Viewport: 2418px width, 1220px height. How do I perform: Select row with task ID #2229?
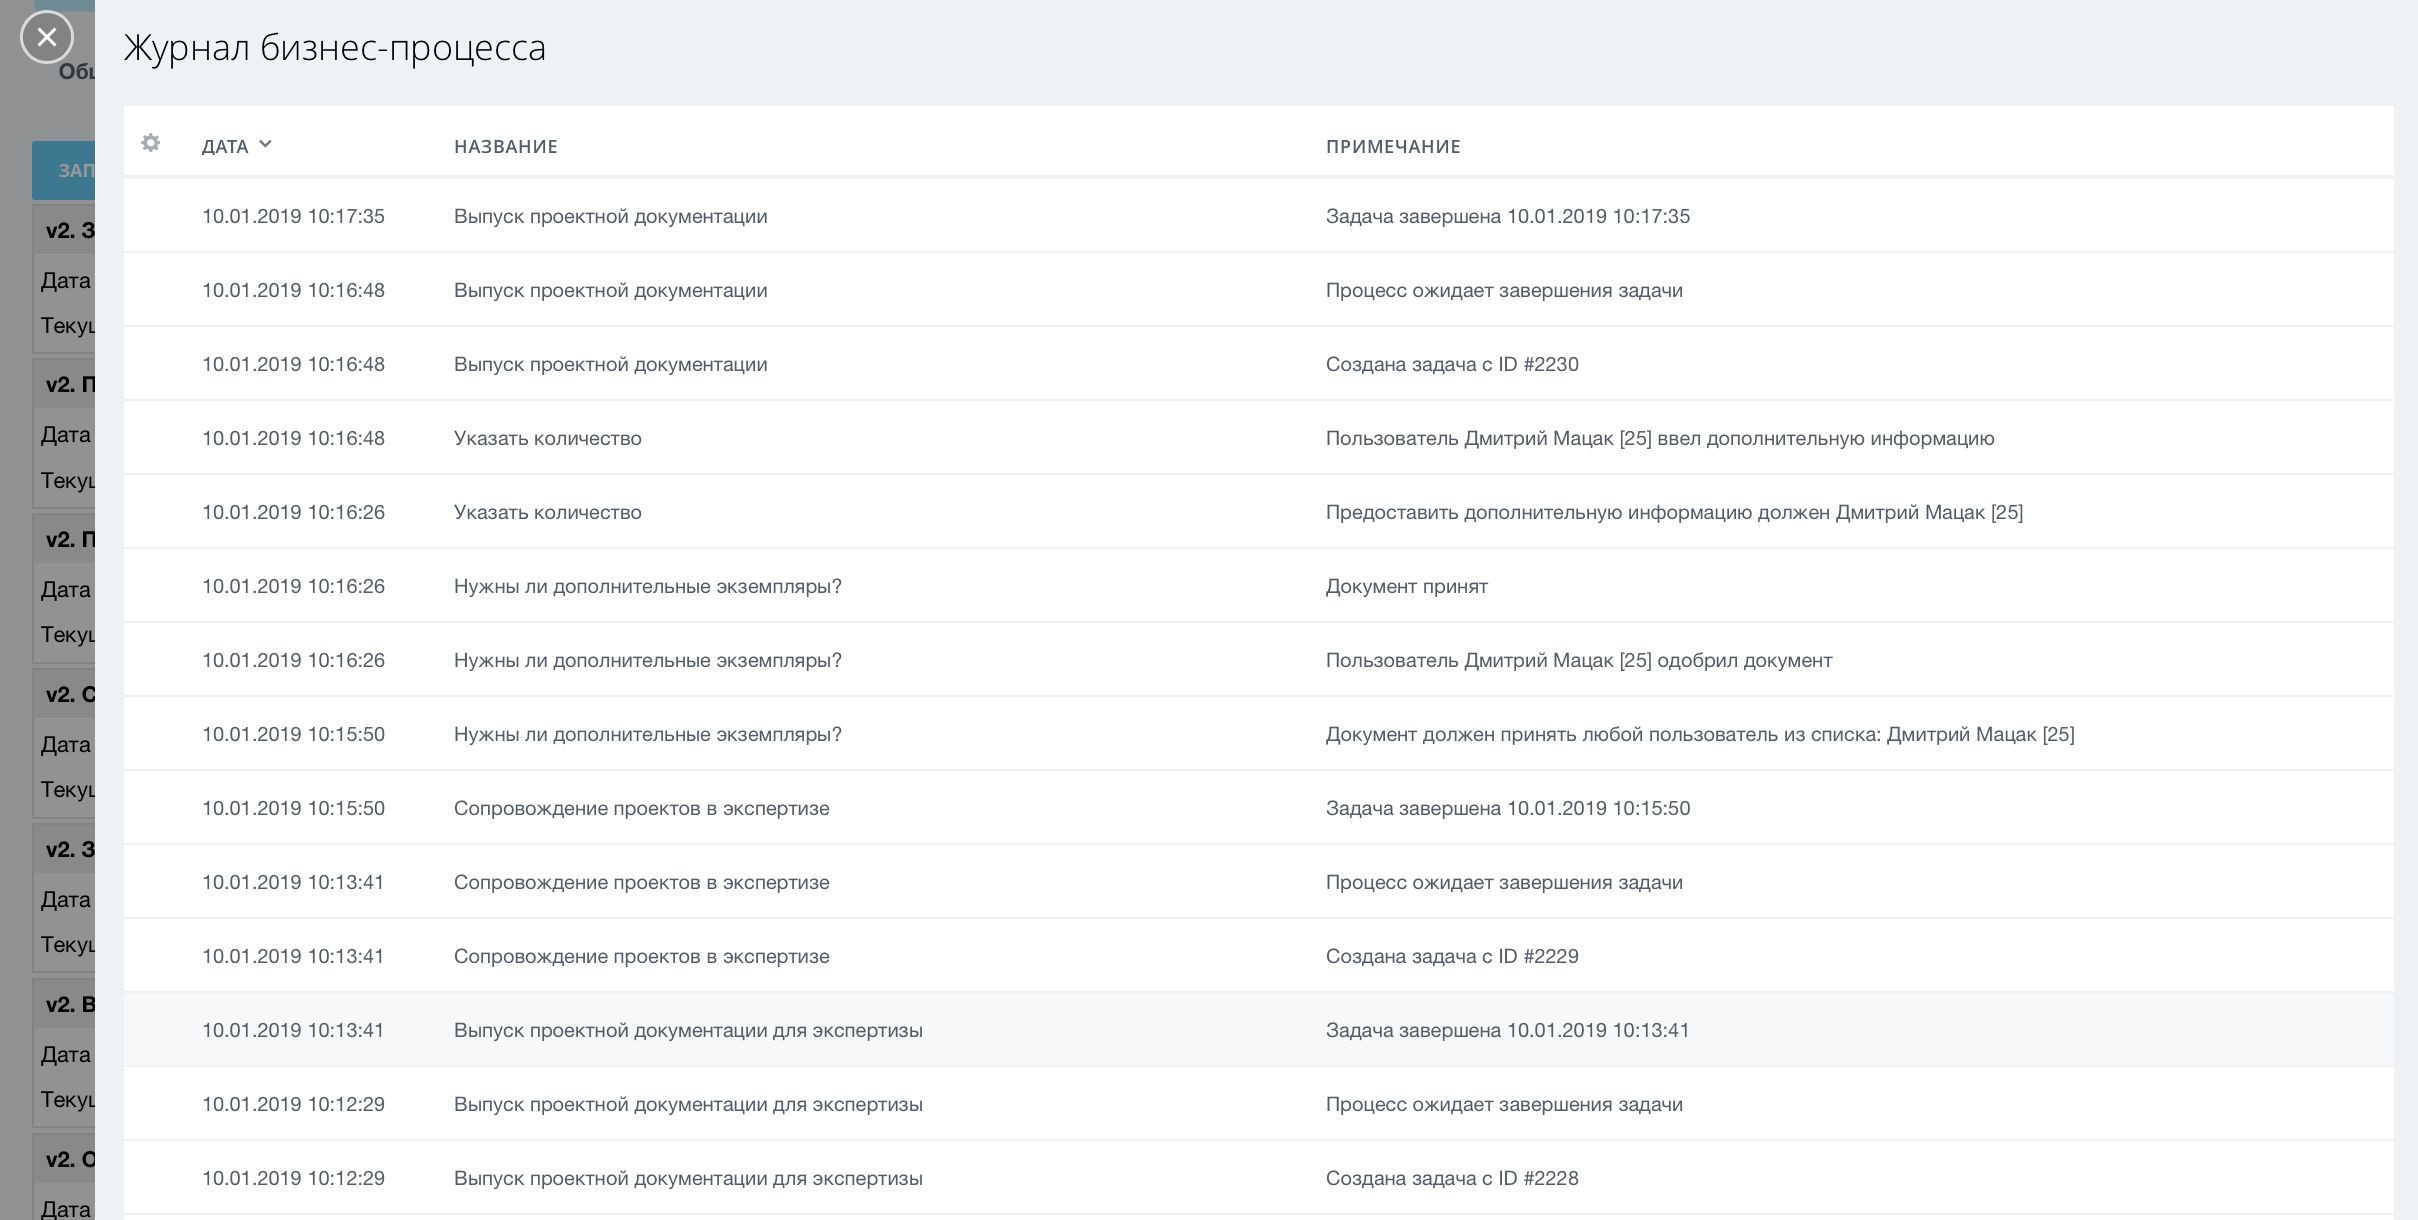click(x=1451, y=956)
